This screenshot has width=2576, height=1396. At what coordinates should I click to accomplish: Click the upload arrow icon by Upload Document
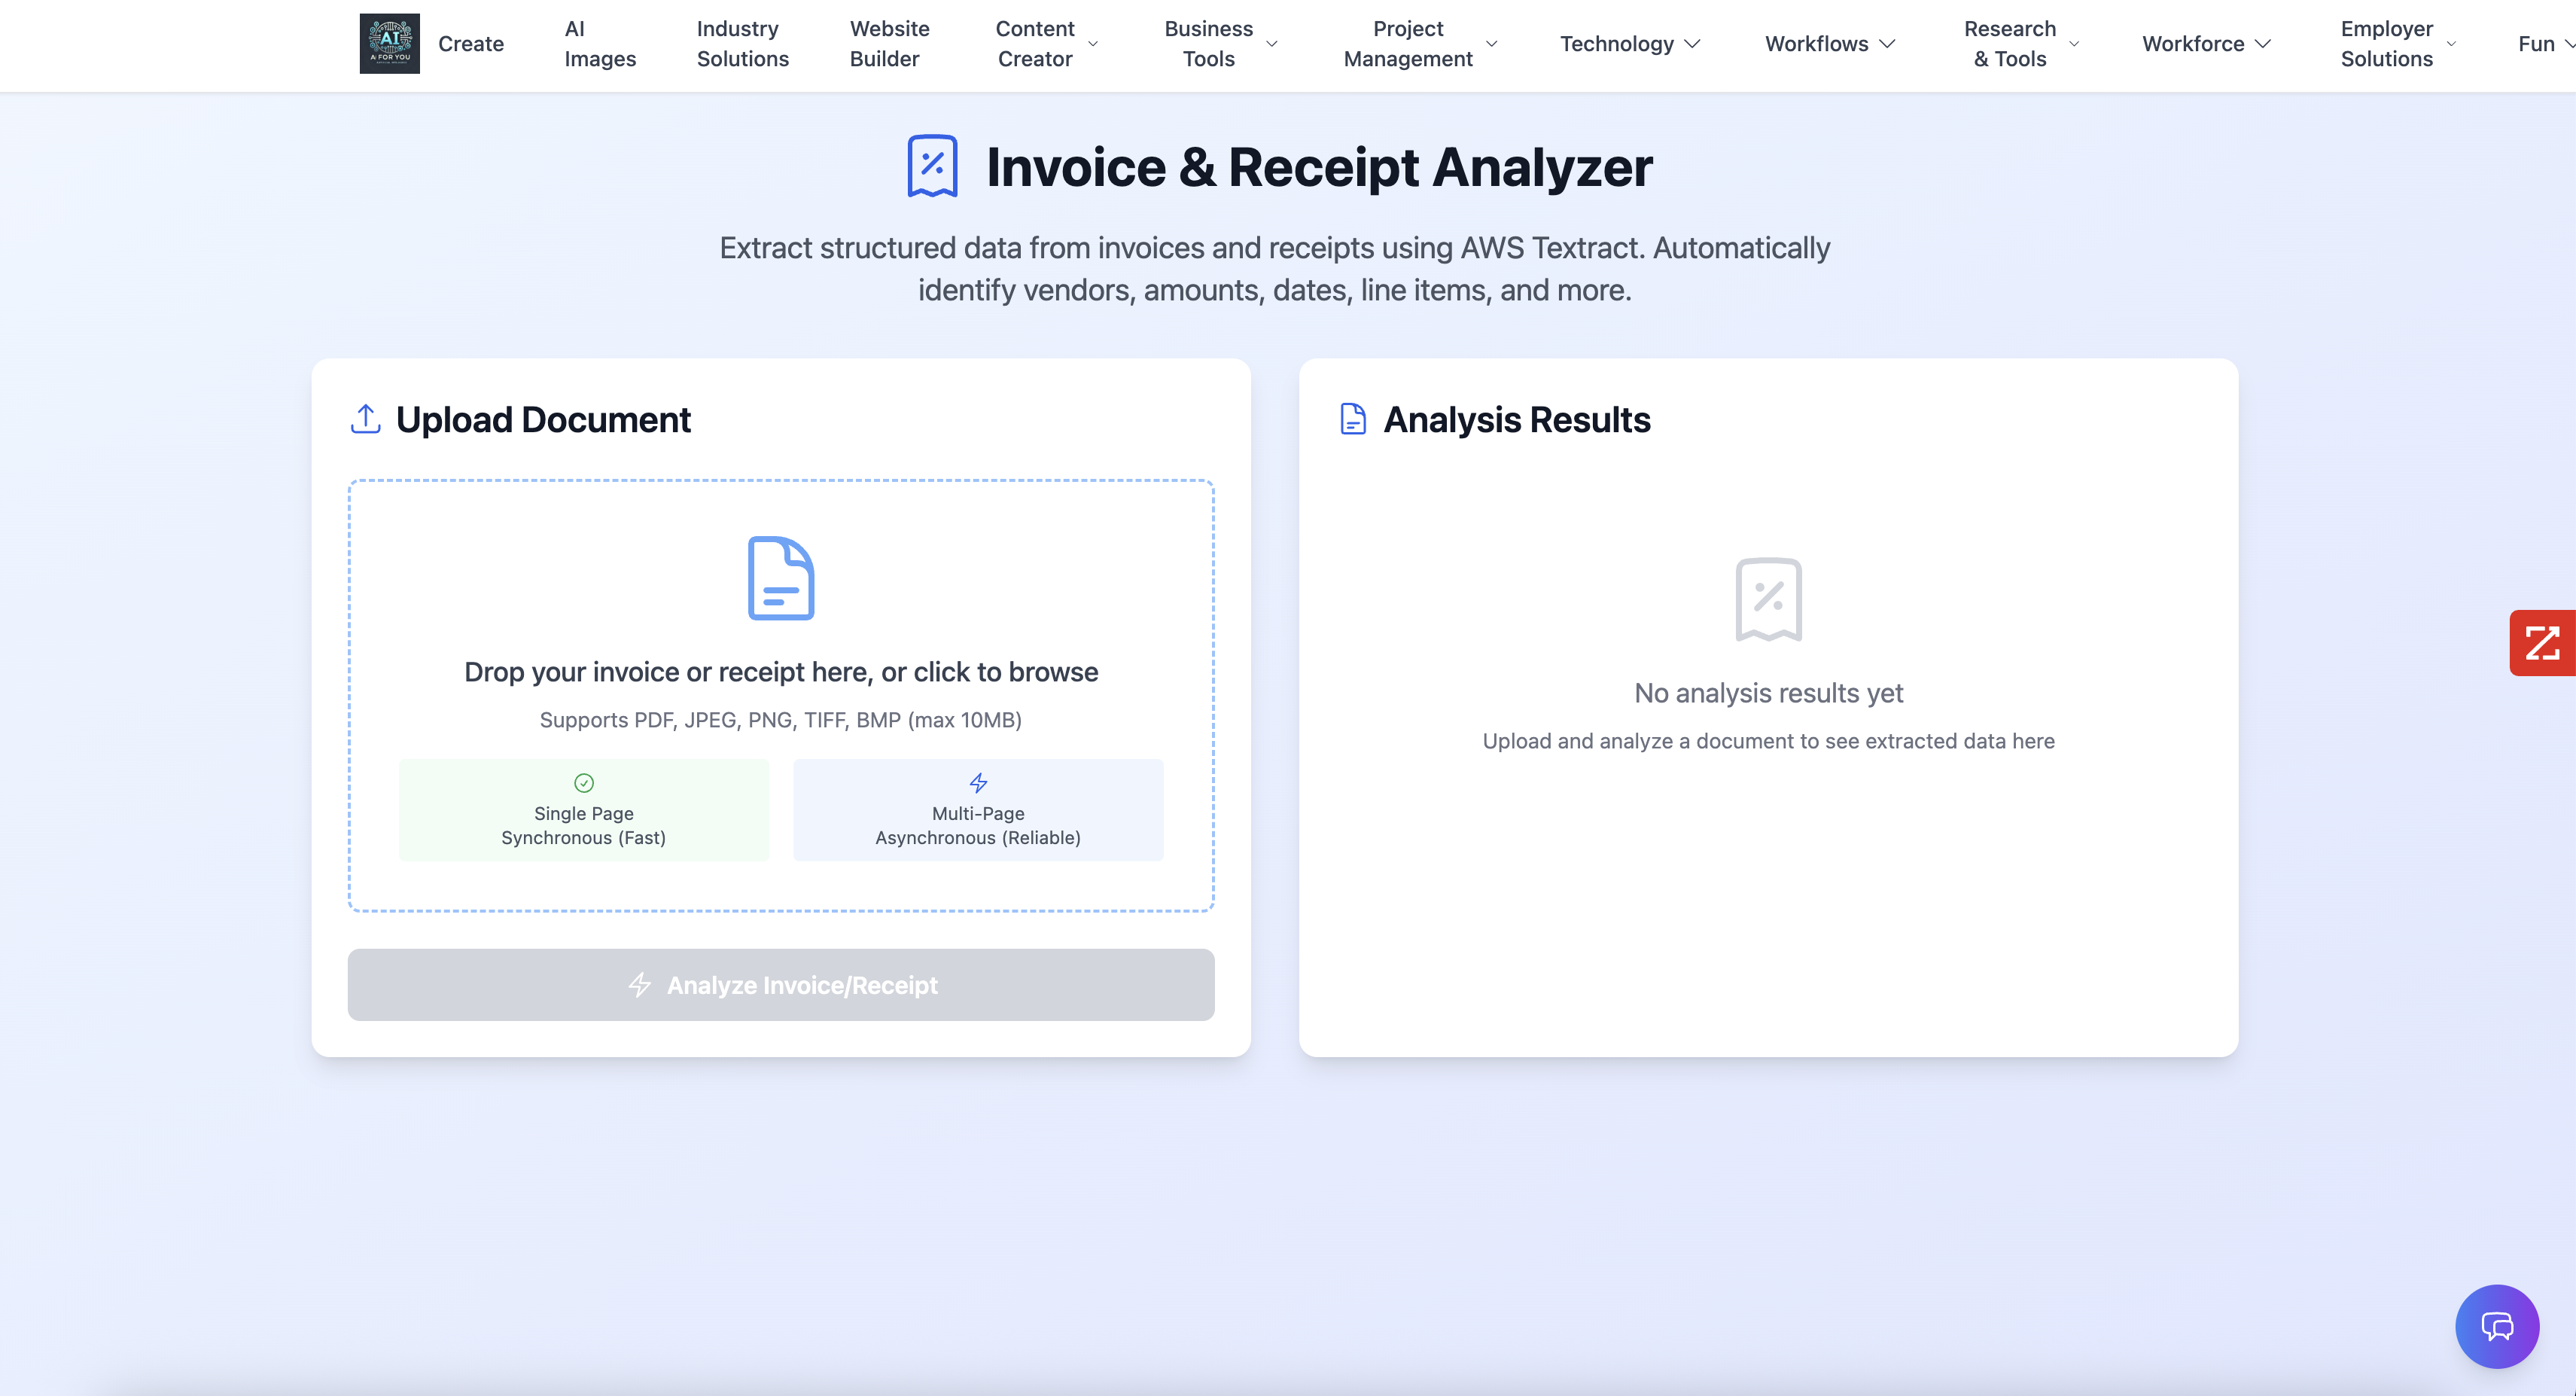(365, 419)
